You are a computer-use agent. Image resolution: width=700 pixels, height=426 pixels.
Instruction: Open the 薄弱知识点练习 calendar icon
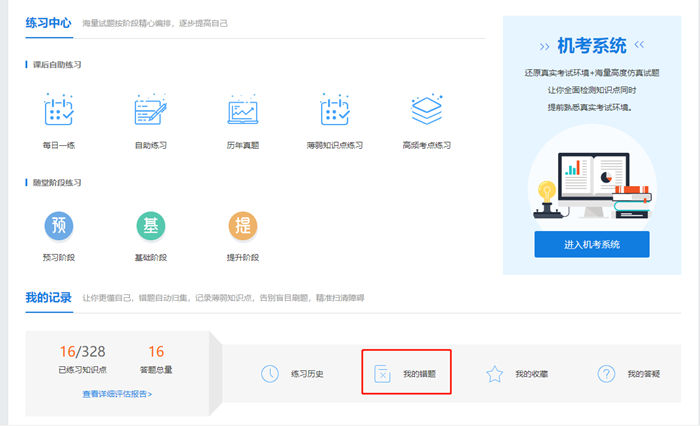pyautogui.click(x=335, y=110)
